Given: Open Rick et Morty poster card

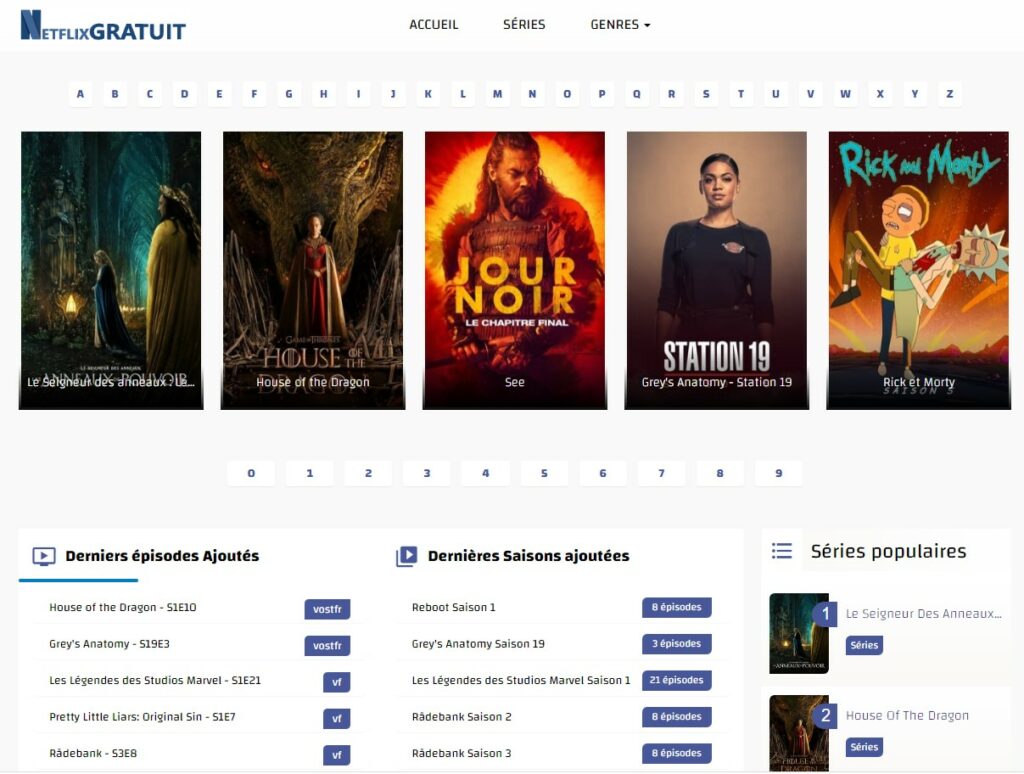Looking at the screenshot, I should click(x=918, y=270).
